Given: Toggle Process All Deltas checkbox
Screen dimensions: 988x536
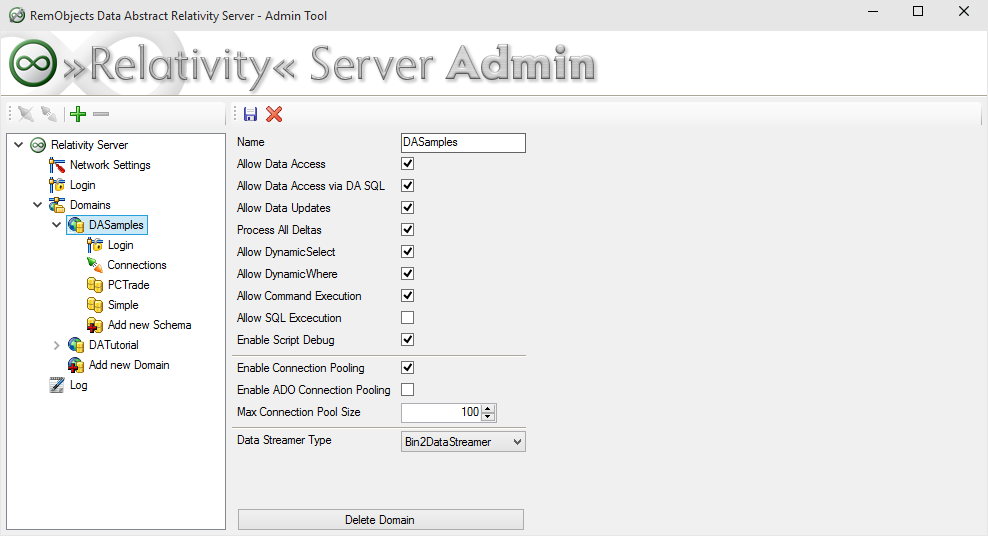Looking at the screenshot, I should tap(408, 230).
